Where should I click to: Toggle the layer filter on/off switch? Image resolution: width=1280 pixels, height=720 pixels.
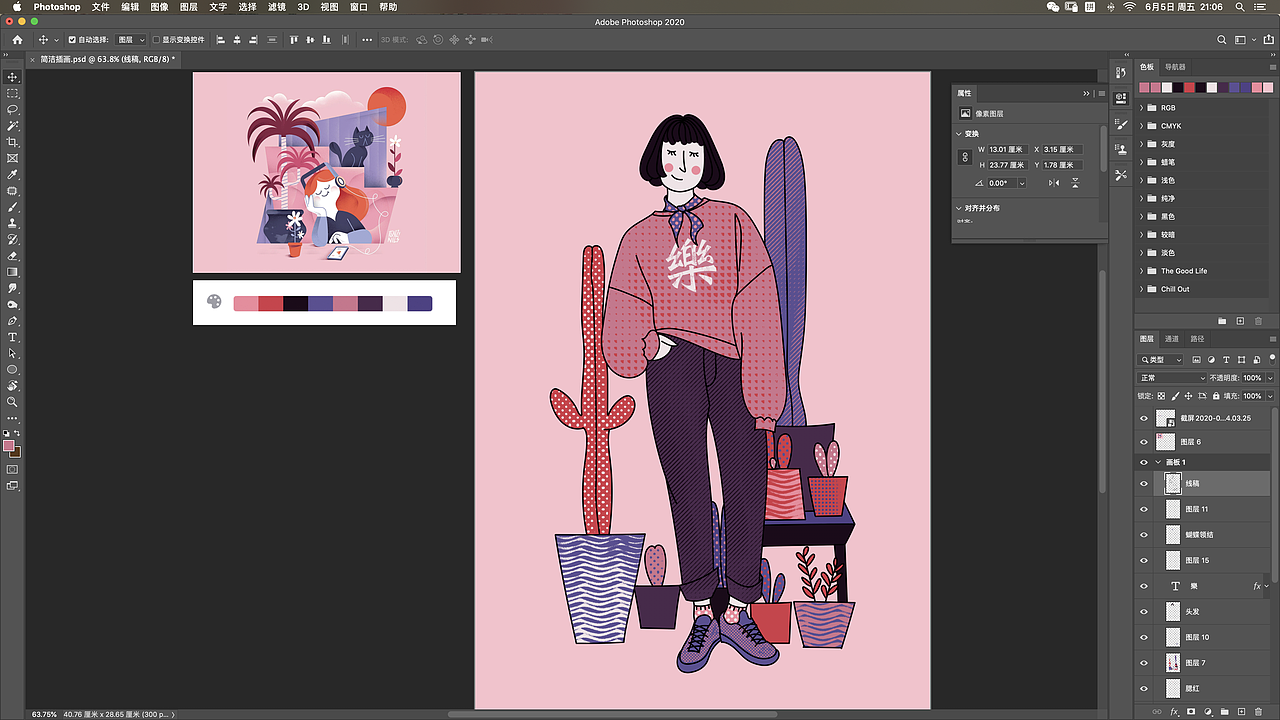click(1270, 360)
